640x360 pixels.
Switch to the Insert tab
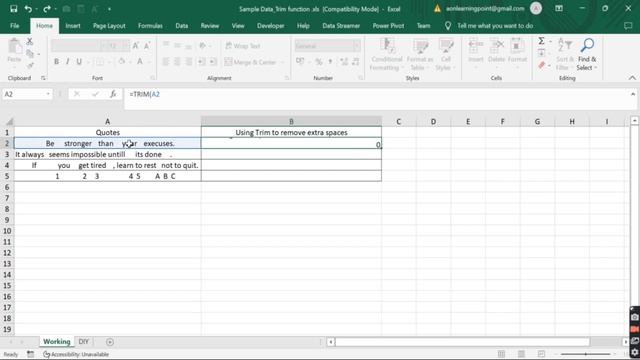[x=73, y=26]
